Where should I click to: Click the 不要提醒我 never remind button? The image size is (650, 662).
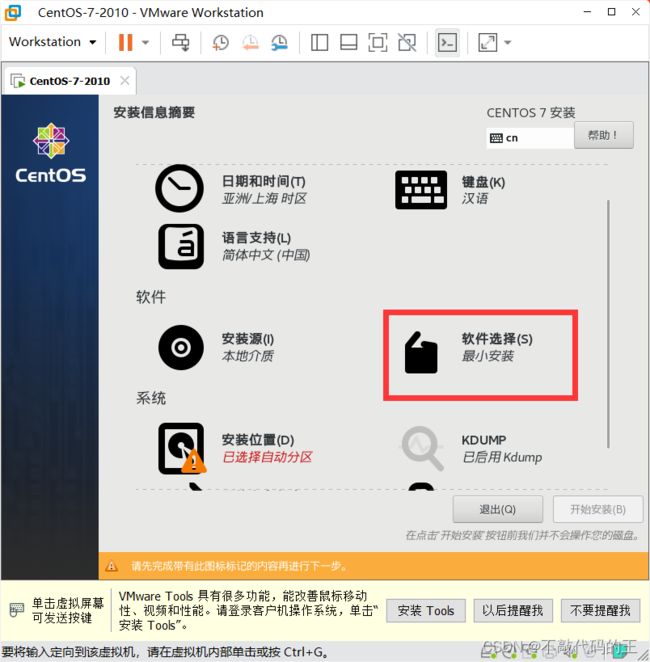click(600, 610)
